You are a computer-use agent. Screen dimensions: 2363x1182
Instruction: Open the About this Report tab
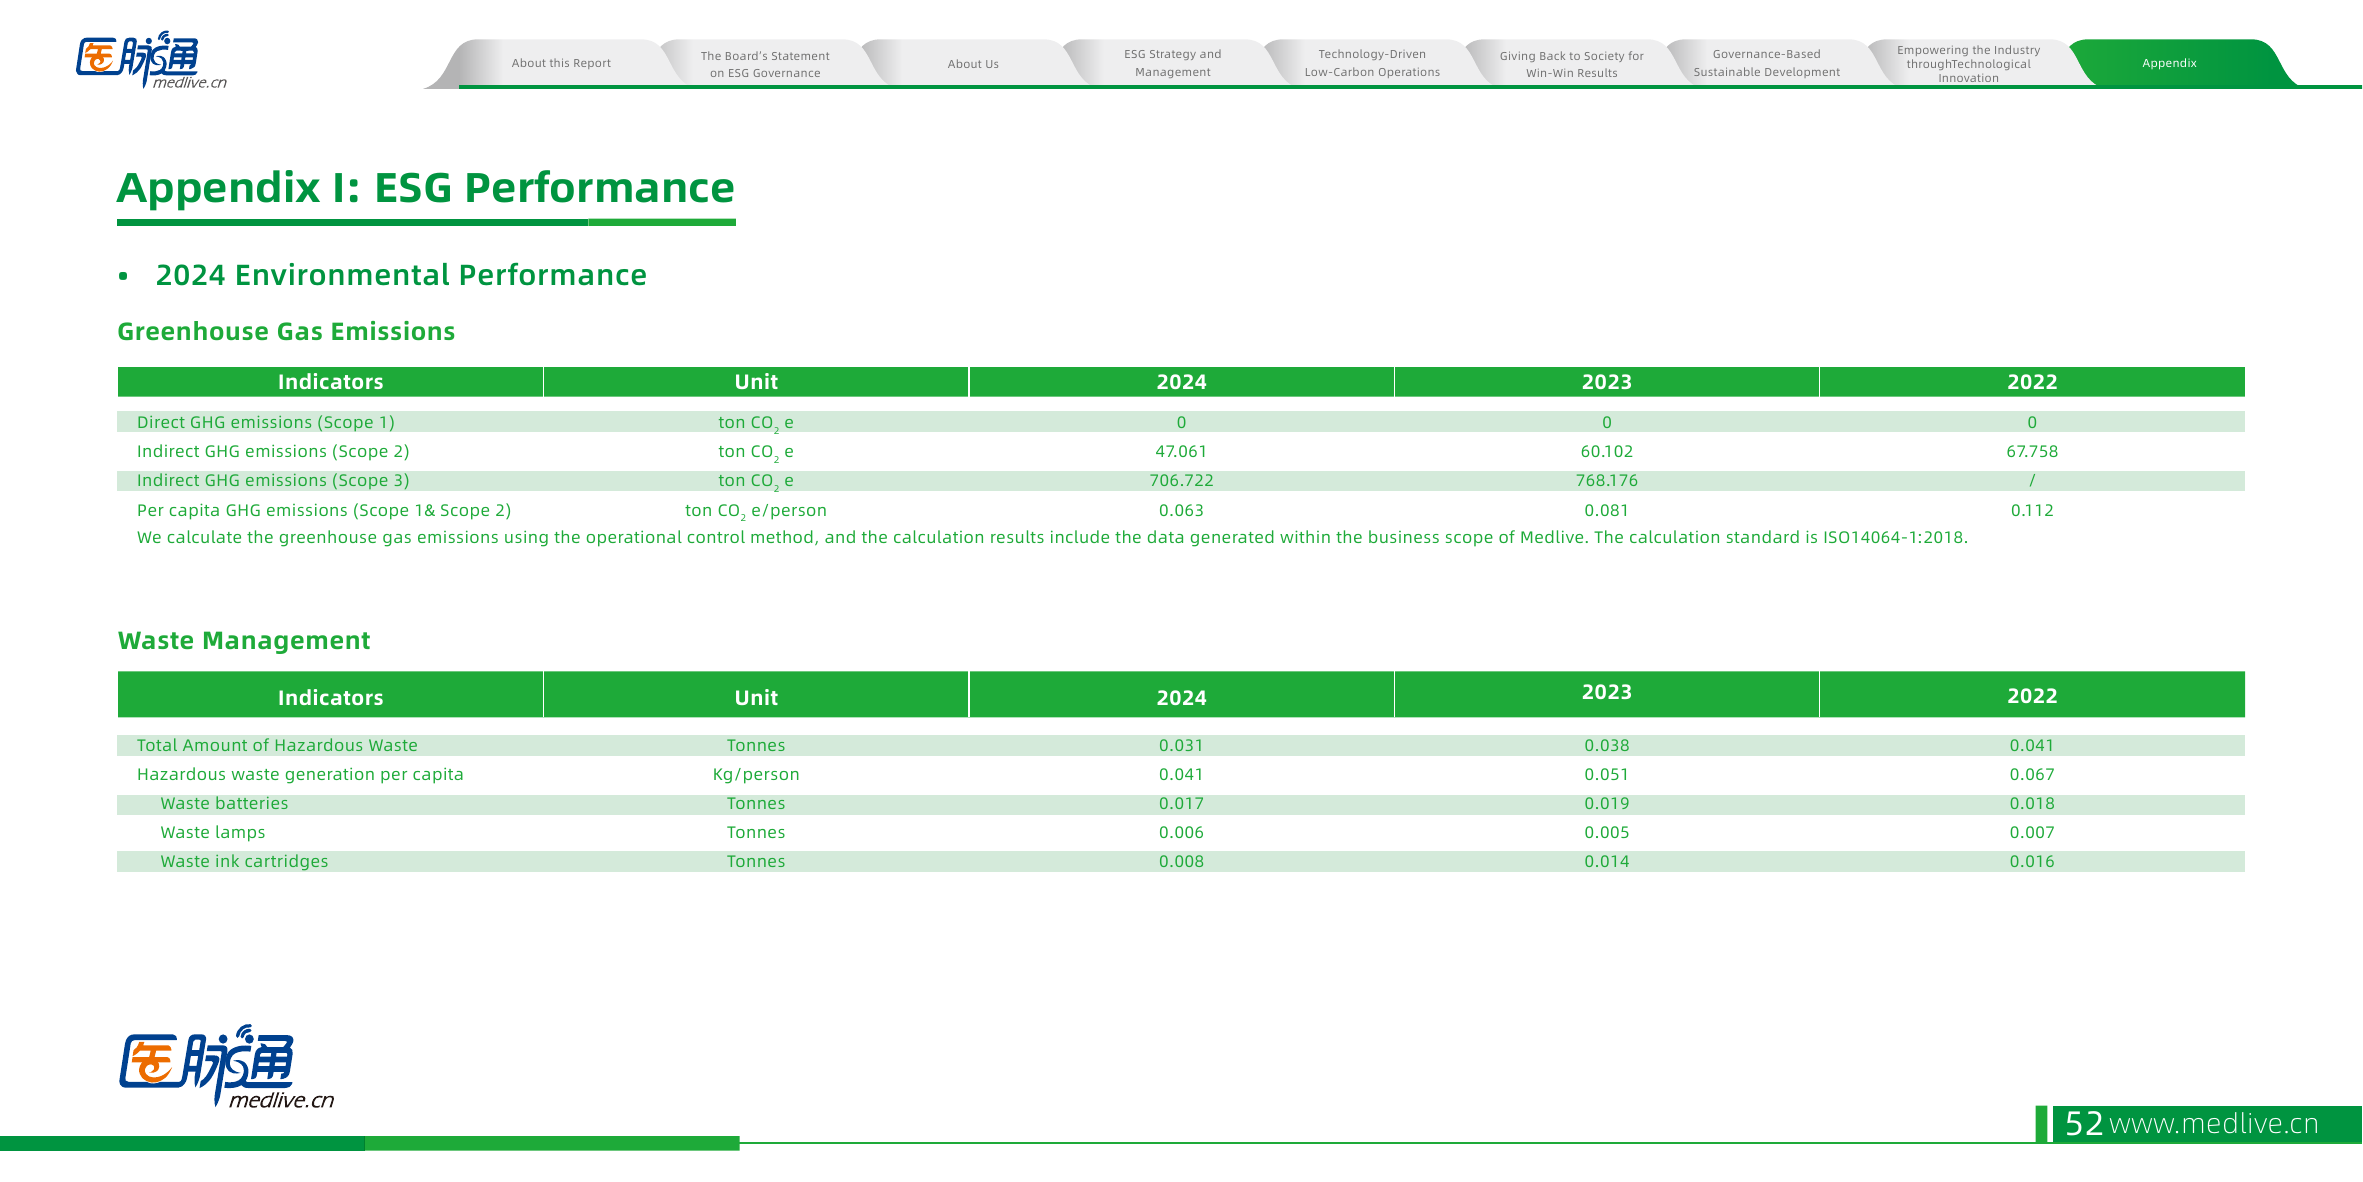[561, 63]
